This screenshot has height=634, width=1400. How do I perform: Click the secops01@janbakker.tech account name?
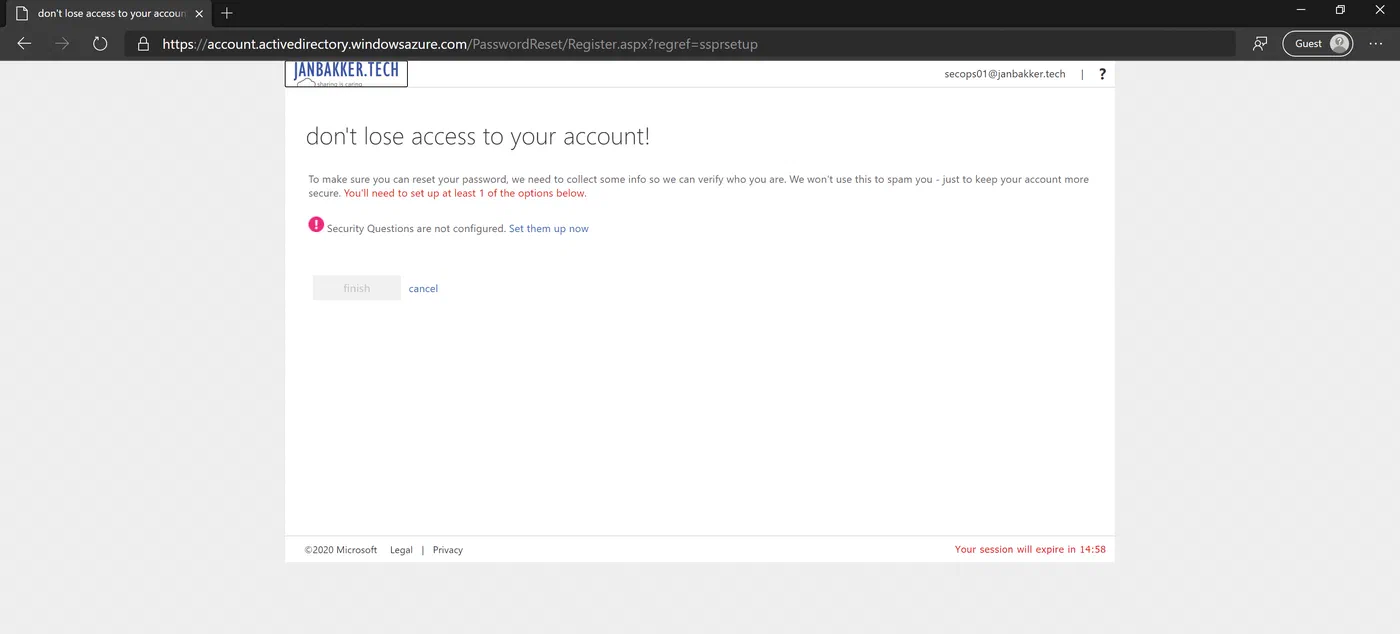[x=1005, y=74]
